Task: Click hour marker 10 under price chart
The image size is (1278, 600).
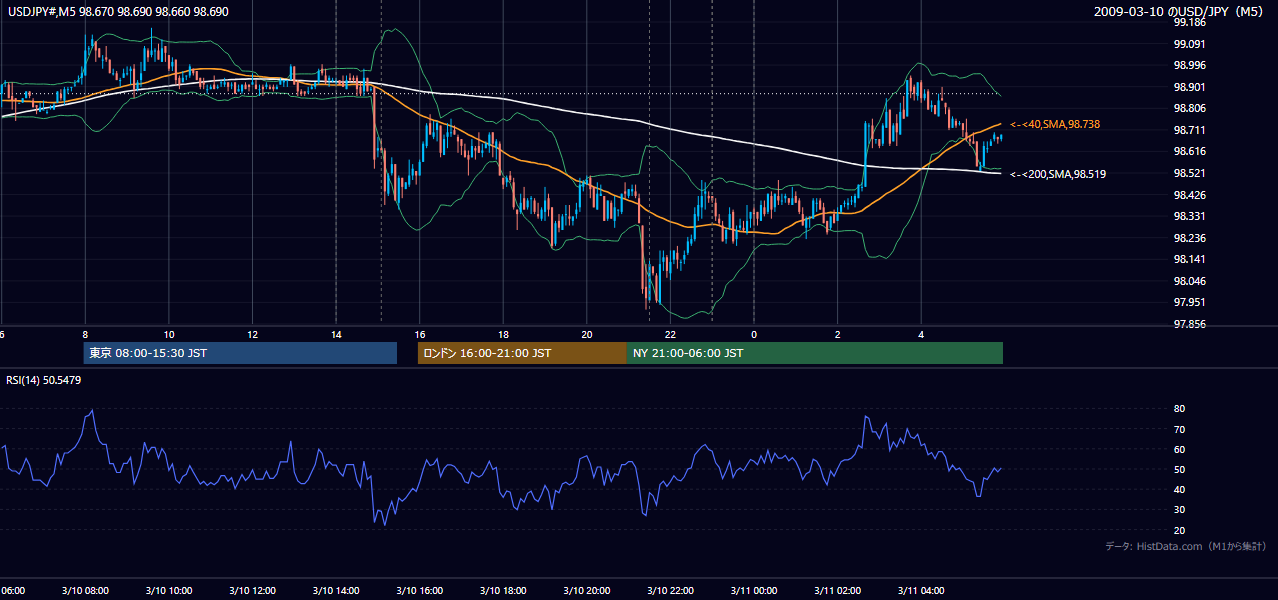Action: [x=169, y=334]
